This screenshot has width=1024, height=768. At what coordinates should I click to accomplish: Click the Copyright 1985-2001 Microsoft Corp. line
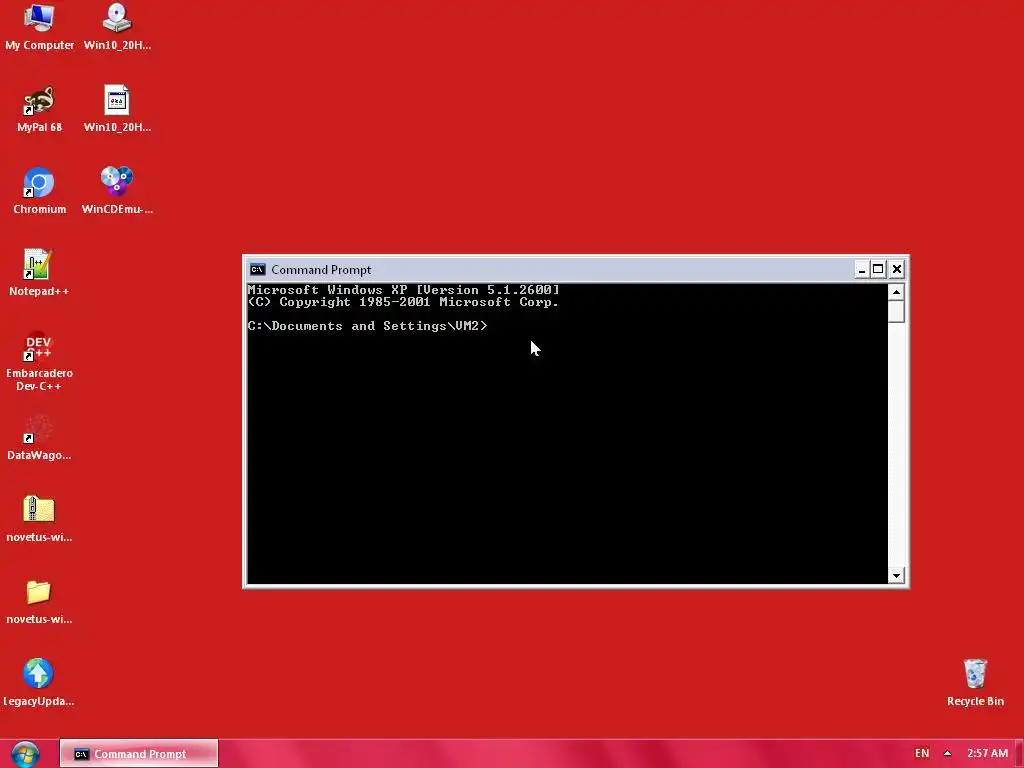pyautogui.click(x=403, y=302)
